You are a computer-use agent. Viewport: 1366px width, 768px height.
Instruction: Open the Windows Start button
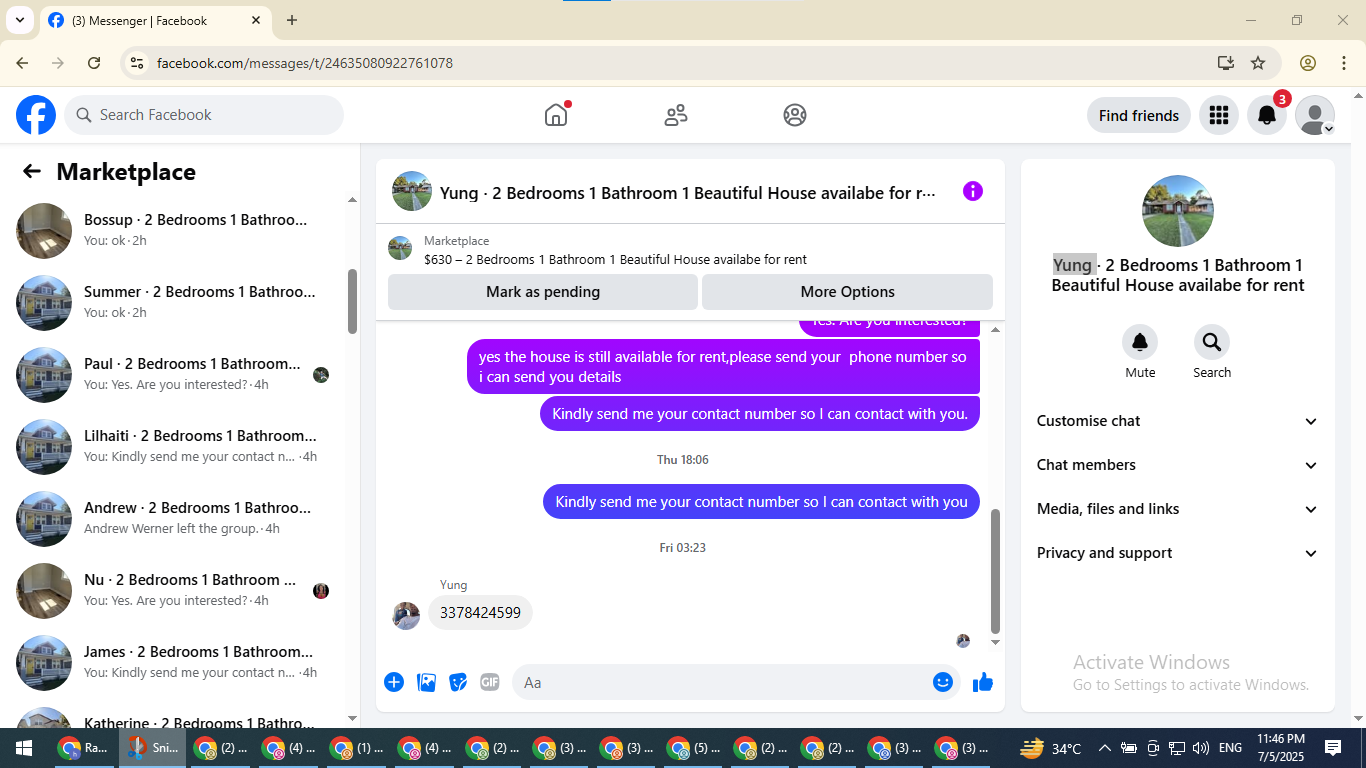(24, 748)
